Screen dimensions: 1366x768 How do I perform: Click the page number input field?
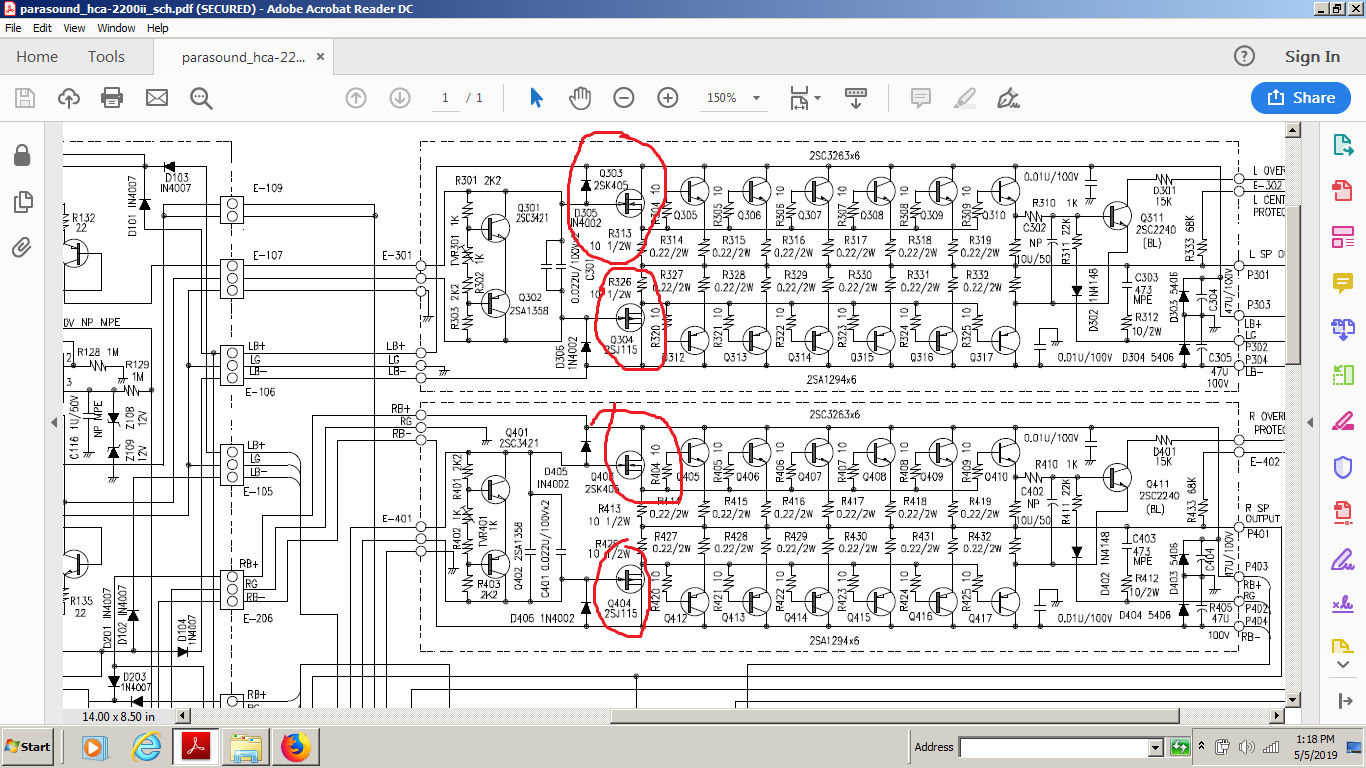point(445,98)
